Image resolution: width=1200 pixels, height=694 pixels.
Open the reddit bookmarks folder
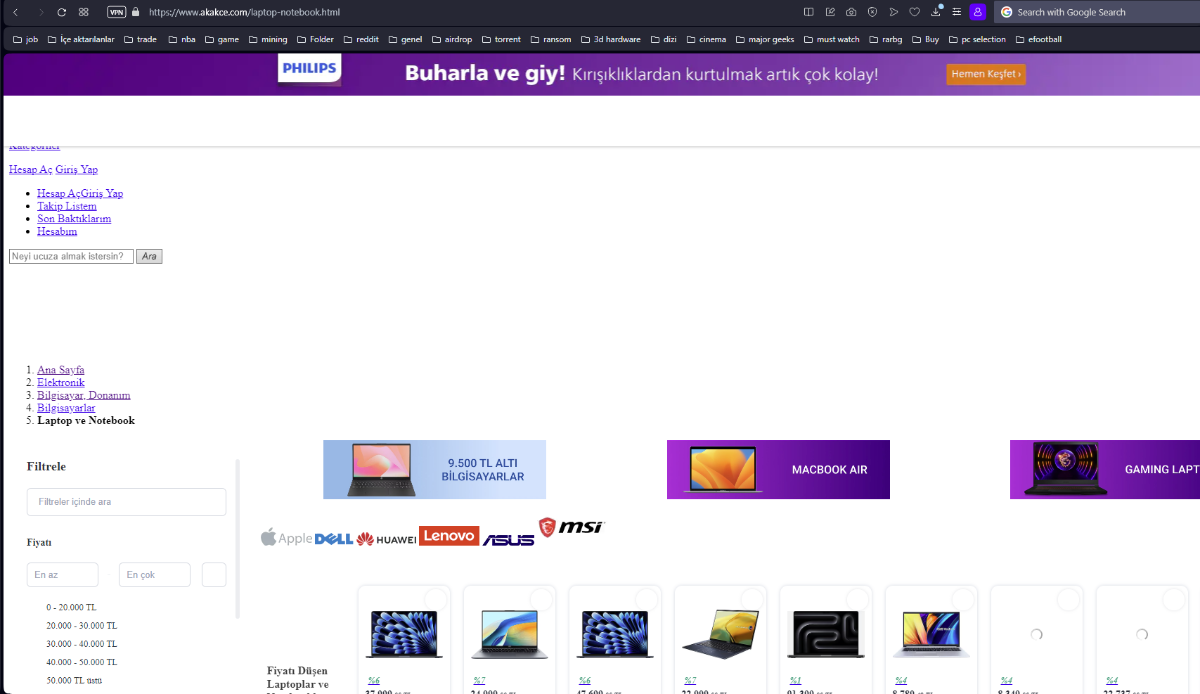(361, 39)
